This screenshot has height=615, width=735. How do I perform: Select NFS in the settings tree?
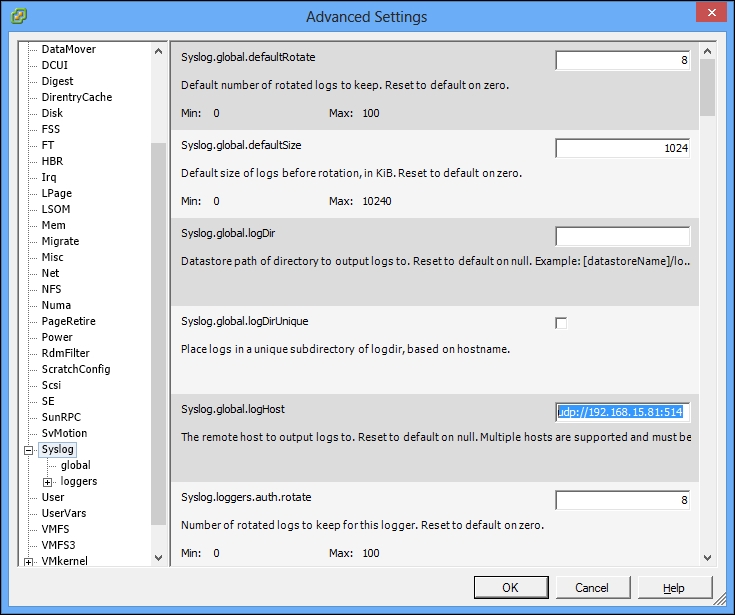[51, 289]
